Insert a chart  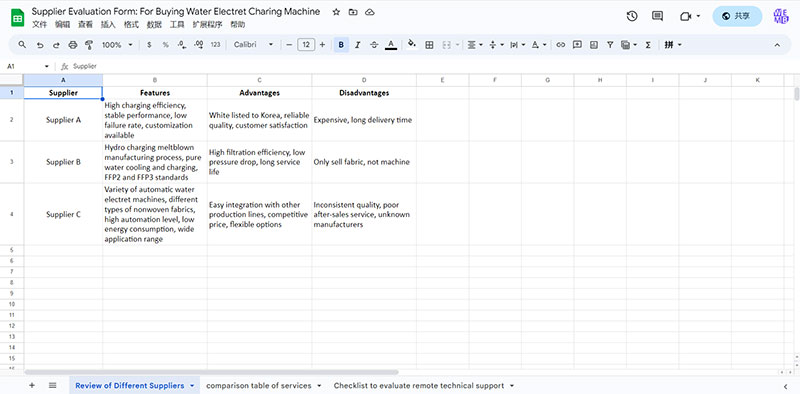click(x=593, y=45)
